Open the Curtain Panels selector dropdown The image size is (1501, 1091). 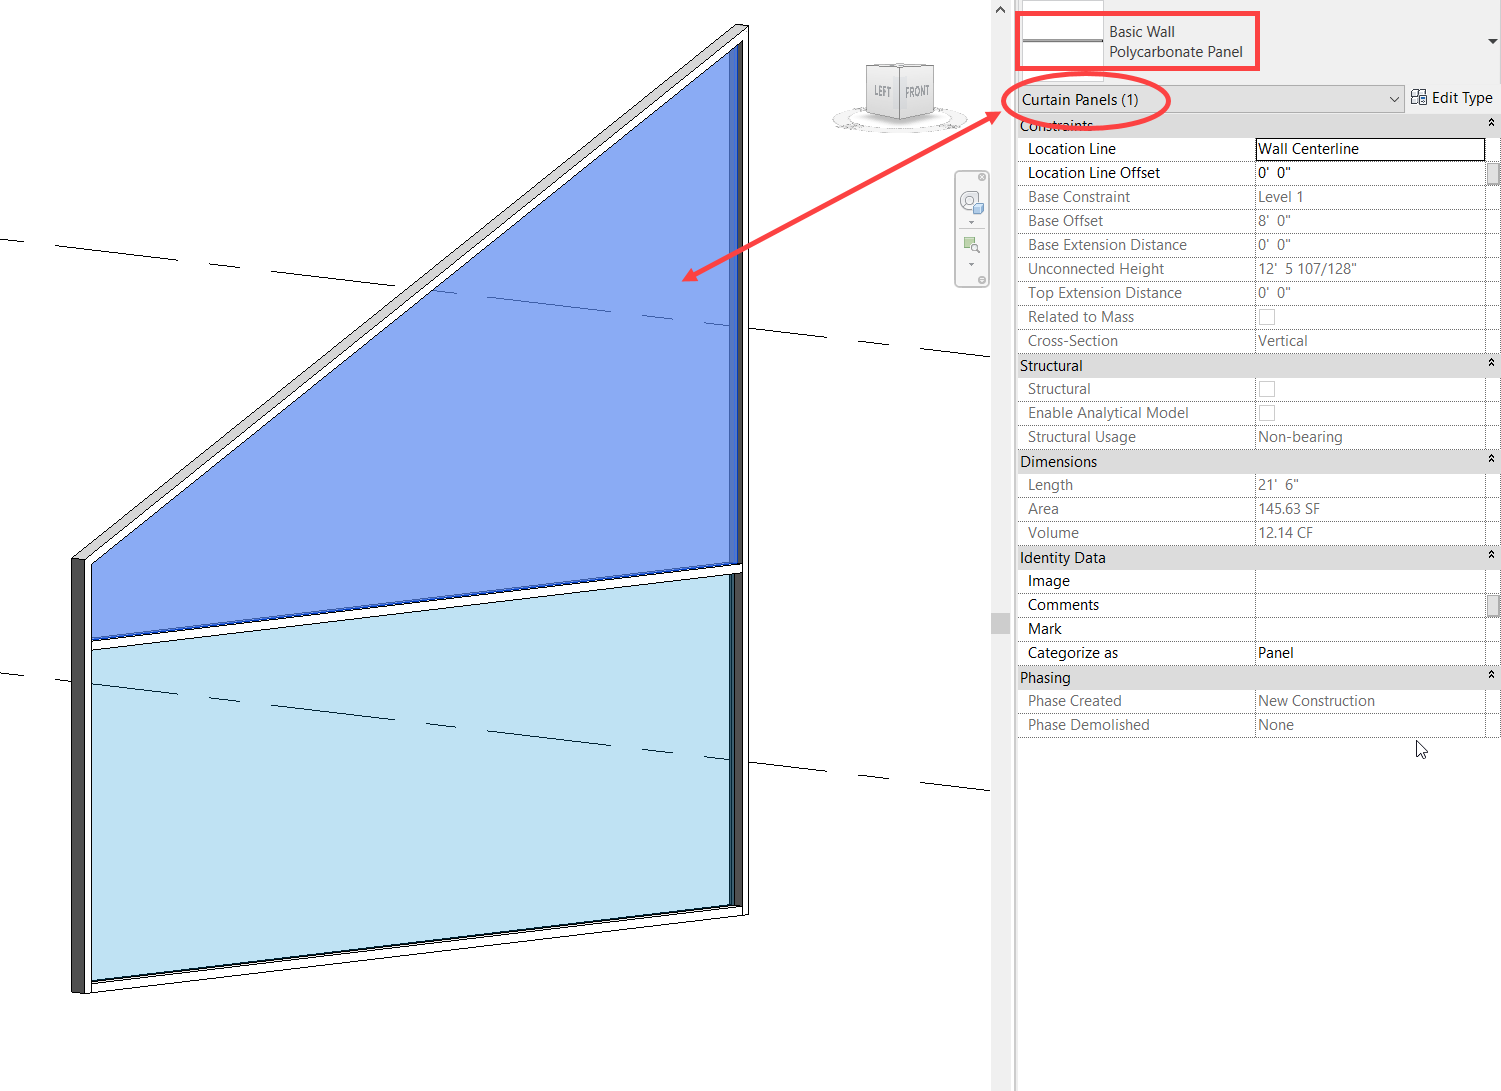pyautogui.click(x=1394, y=99)
